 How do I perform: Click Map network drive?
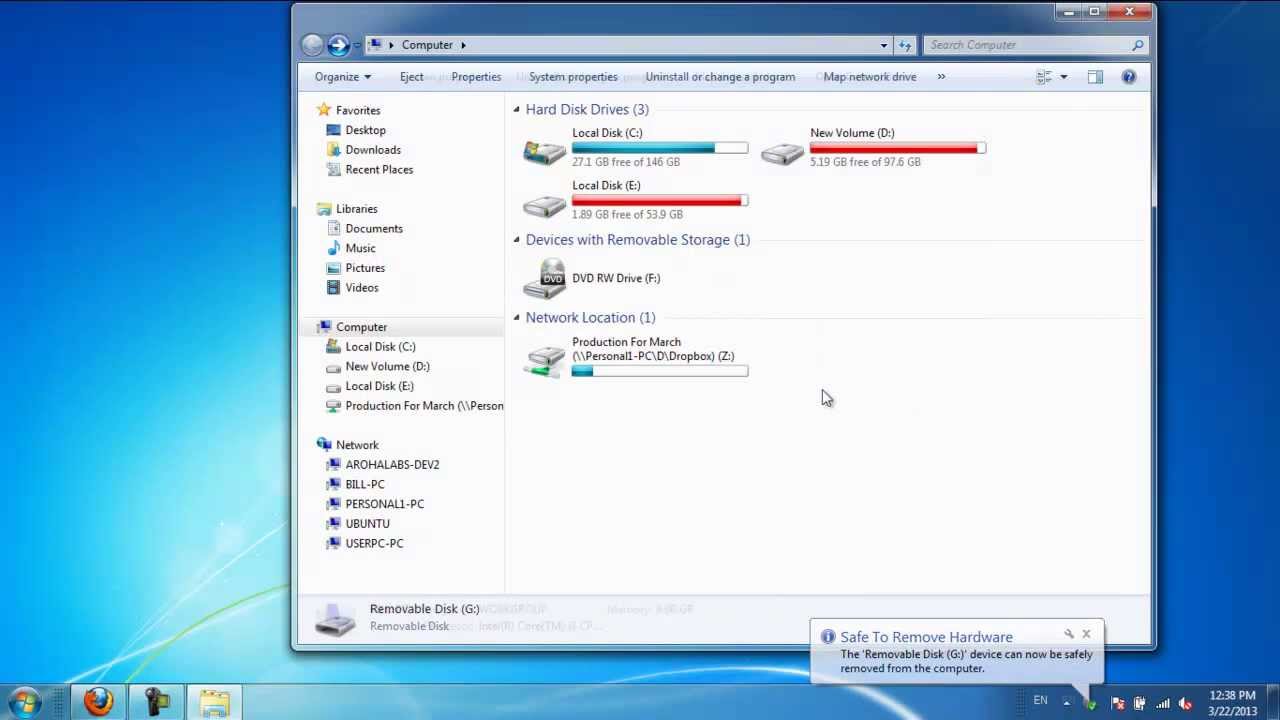pyautogui.click(x=870, y=77)
